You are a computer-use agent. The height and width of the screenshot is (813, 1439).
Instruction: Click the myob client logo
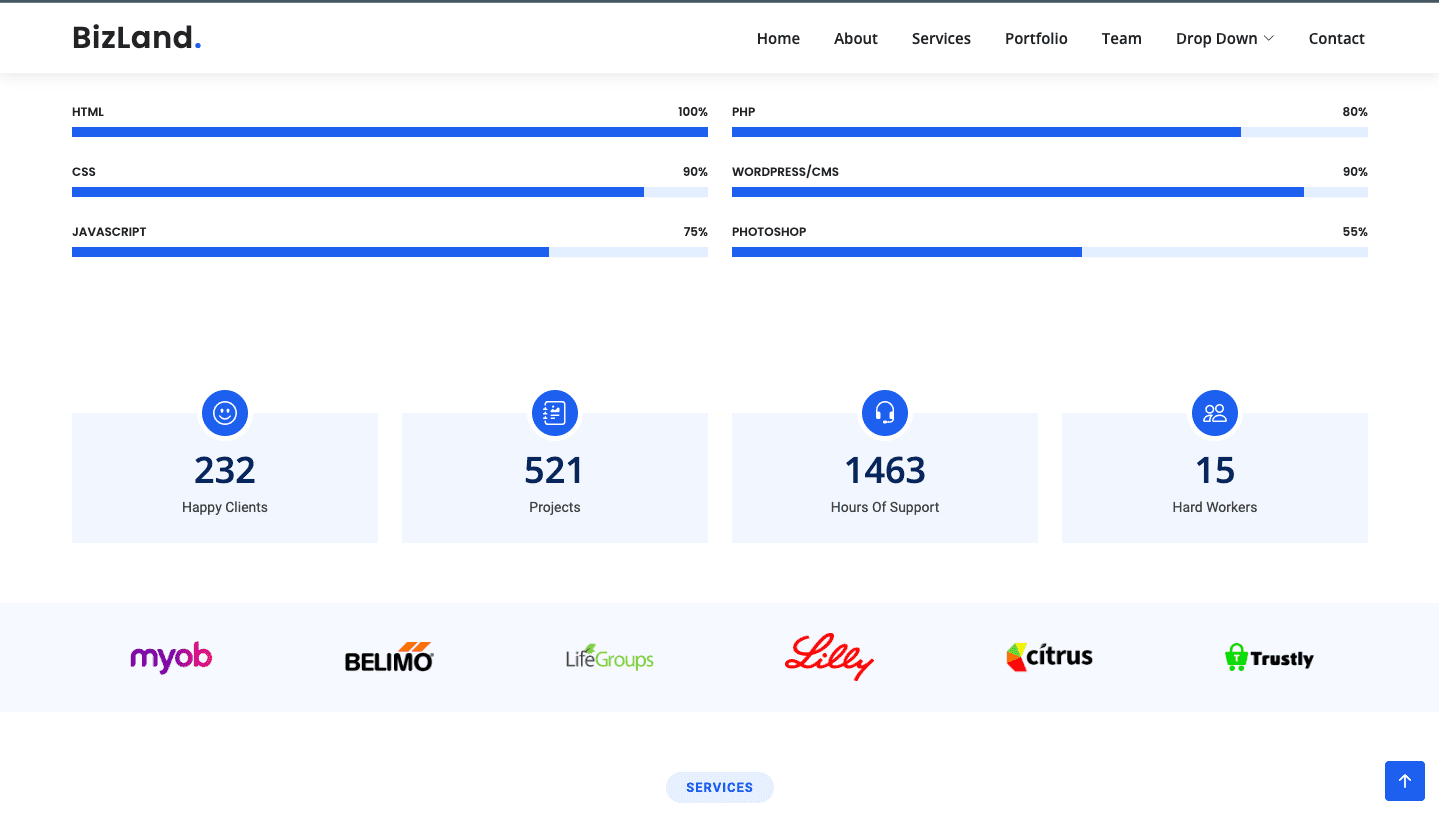point(171,658)
